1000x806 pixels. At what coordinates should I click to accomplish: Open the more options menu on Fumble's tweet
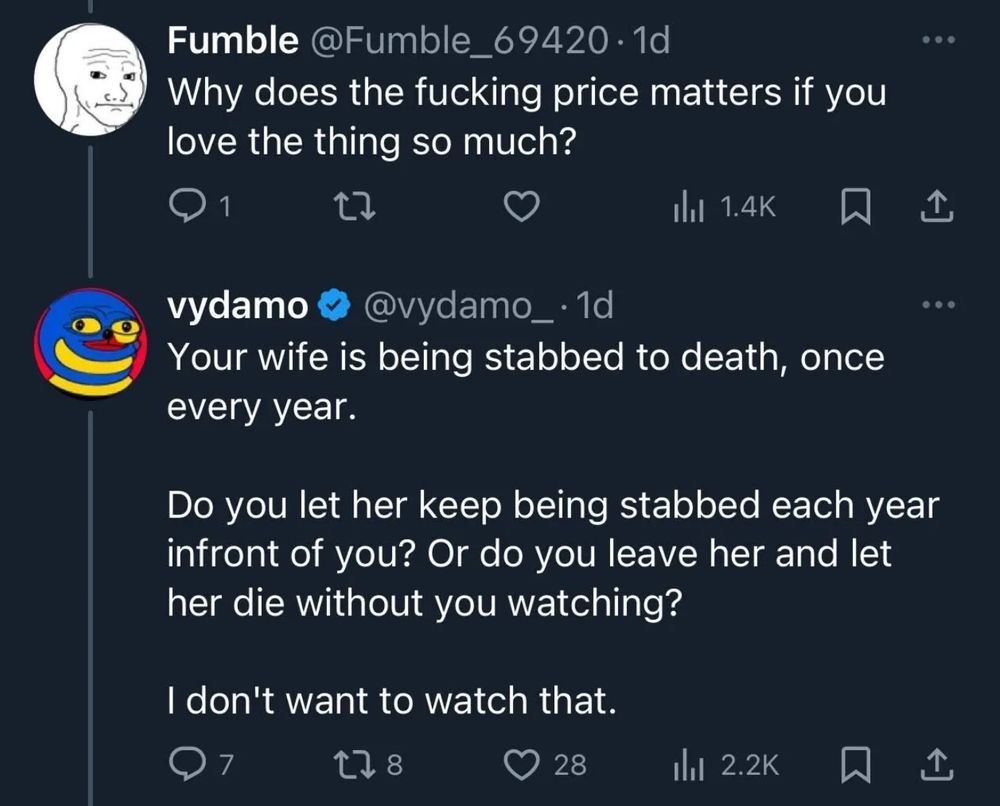point(937,38)
